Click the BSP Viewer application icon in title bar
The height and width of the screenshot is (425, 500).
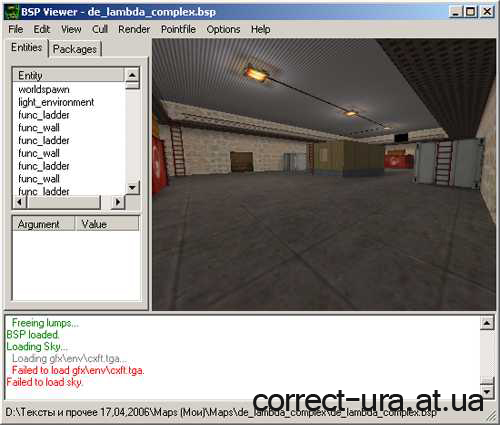coord(12,12)
